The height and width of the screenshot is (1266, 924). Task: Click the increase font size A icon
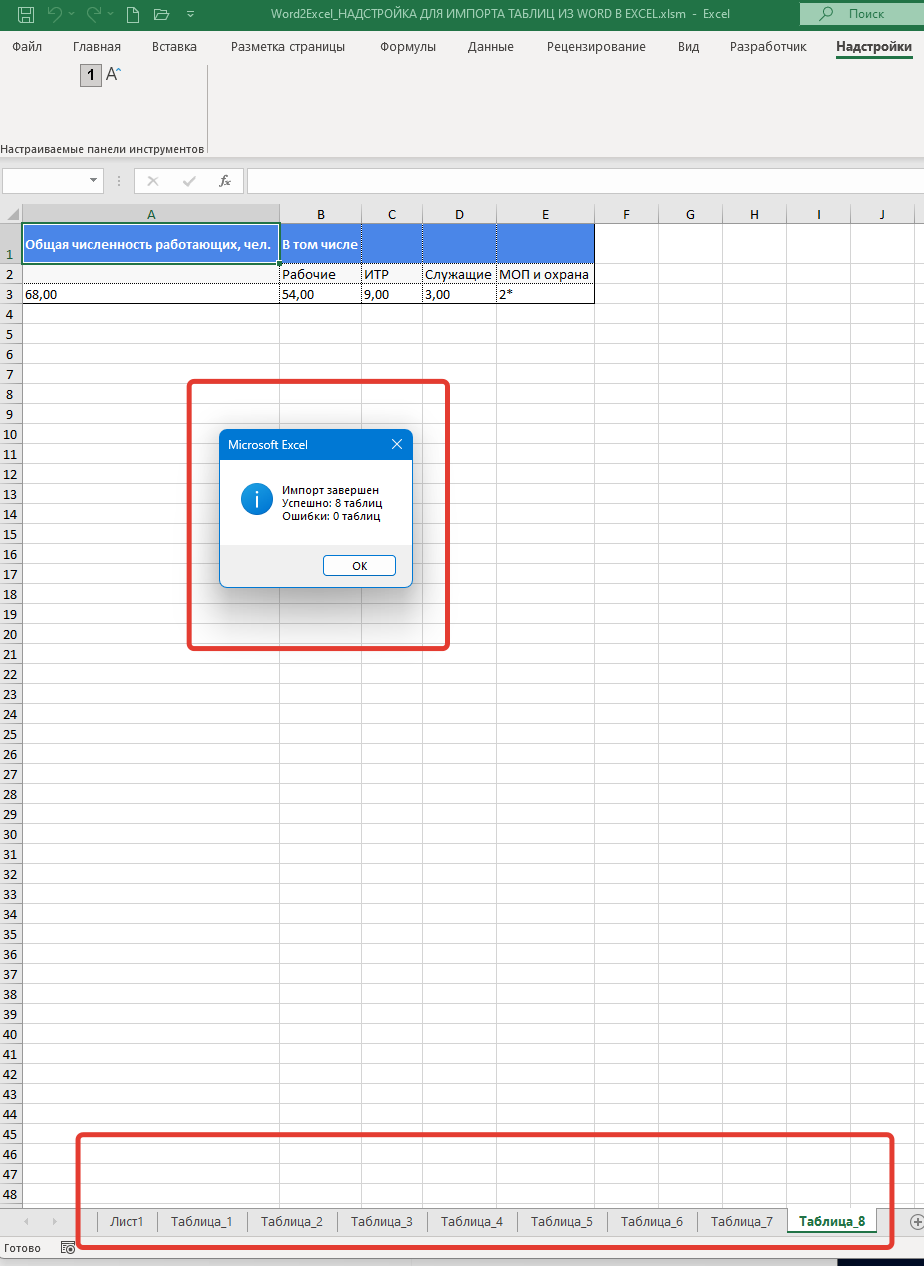pos(113,75)
